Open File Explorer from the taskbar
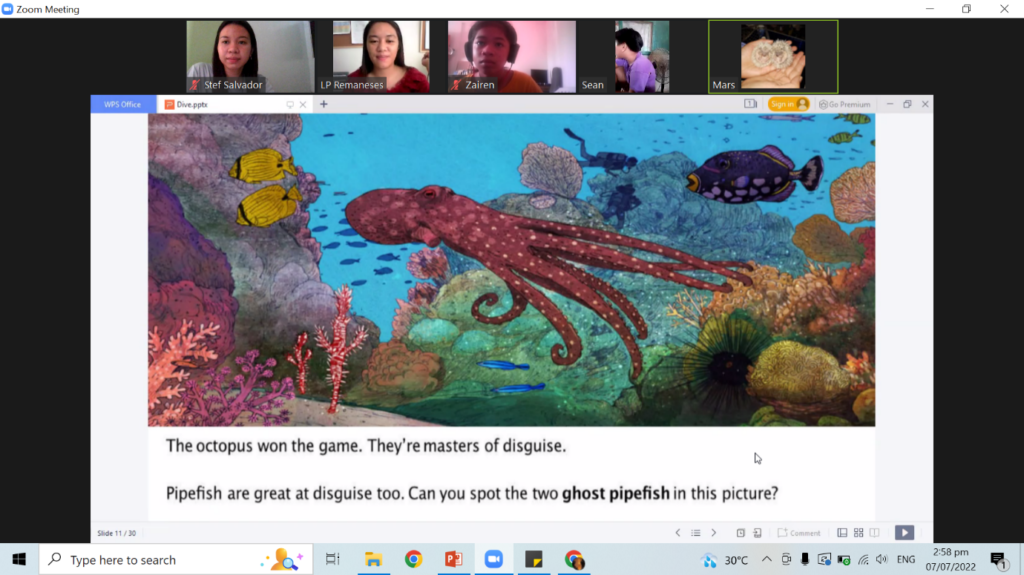This screenshot has height=575, width=1024. (x=374, y=559)
